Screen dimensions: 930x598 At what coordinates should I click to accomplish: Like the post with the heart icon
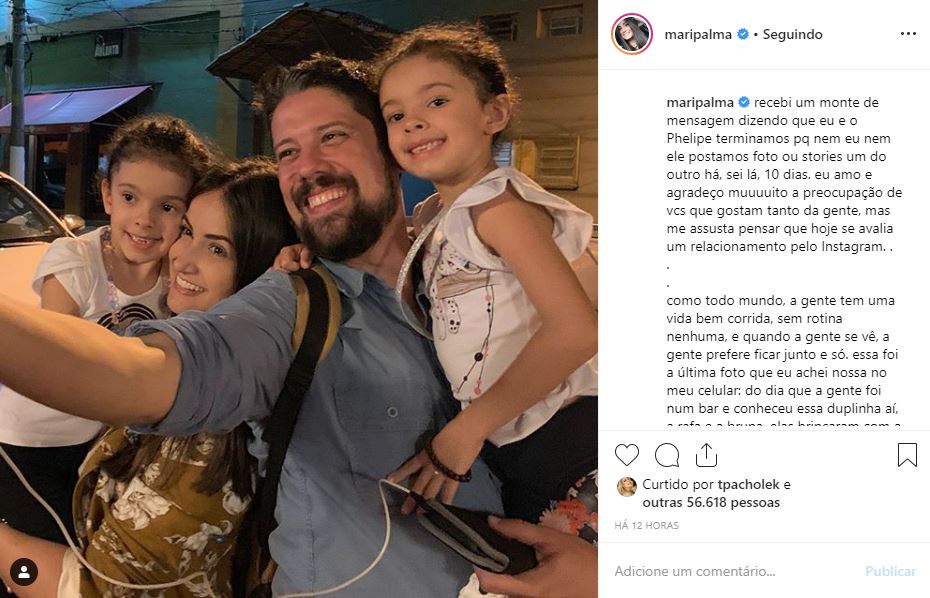click(x=626, y=455)
